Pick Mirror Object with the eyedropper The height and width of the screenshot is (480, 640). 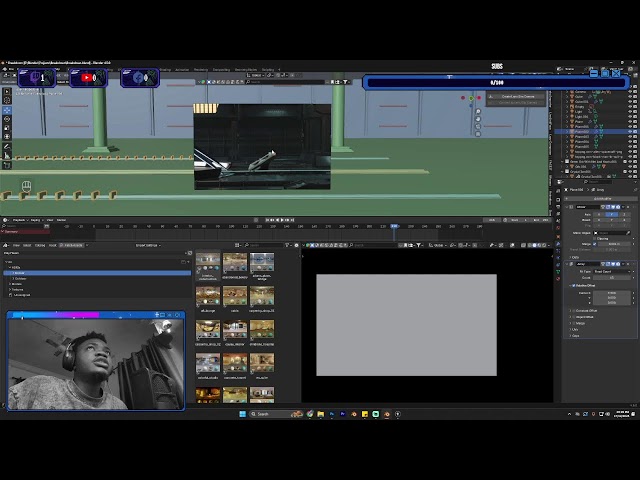[x=629, y=233]
